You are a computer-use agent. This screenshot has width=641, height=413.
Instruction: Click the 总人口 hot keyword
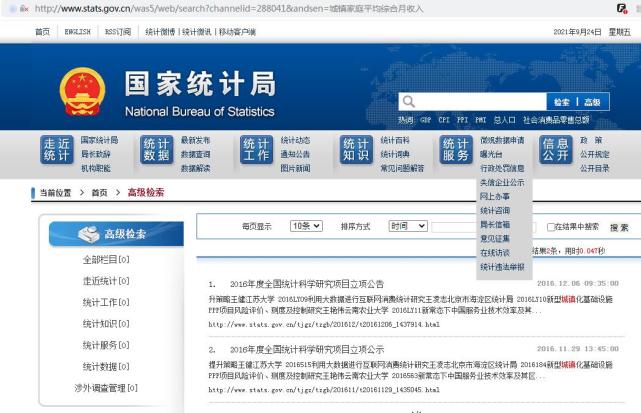click(504, 120)
